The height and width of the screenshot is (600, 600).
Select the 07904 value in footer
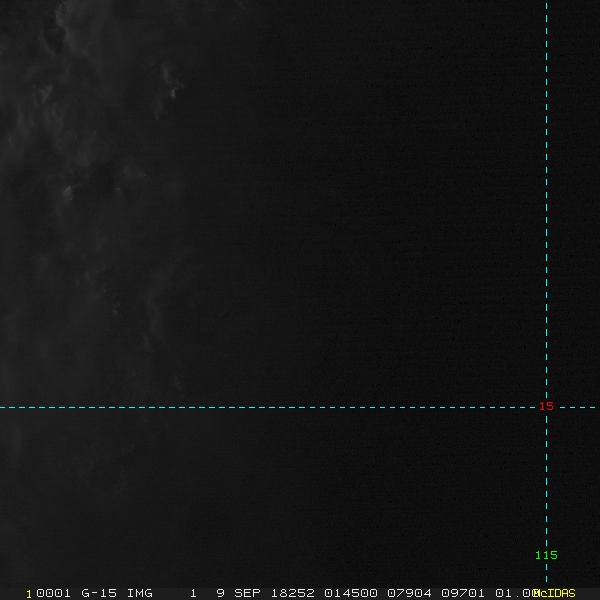(410, 593)
